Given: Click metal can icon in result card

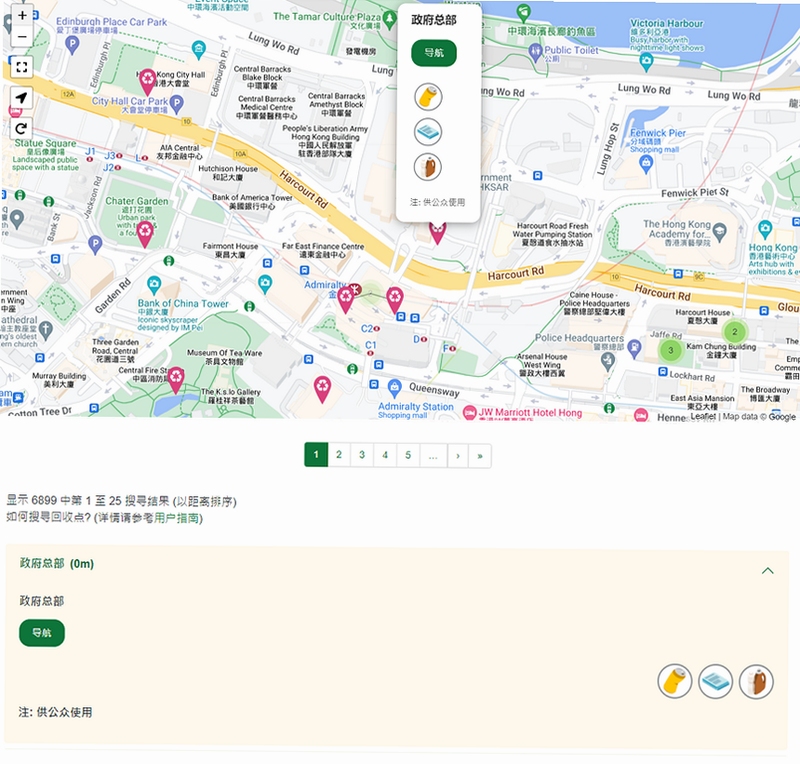Looking at the screenshot, I should pos(674,681).
